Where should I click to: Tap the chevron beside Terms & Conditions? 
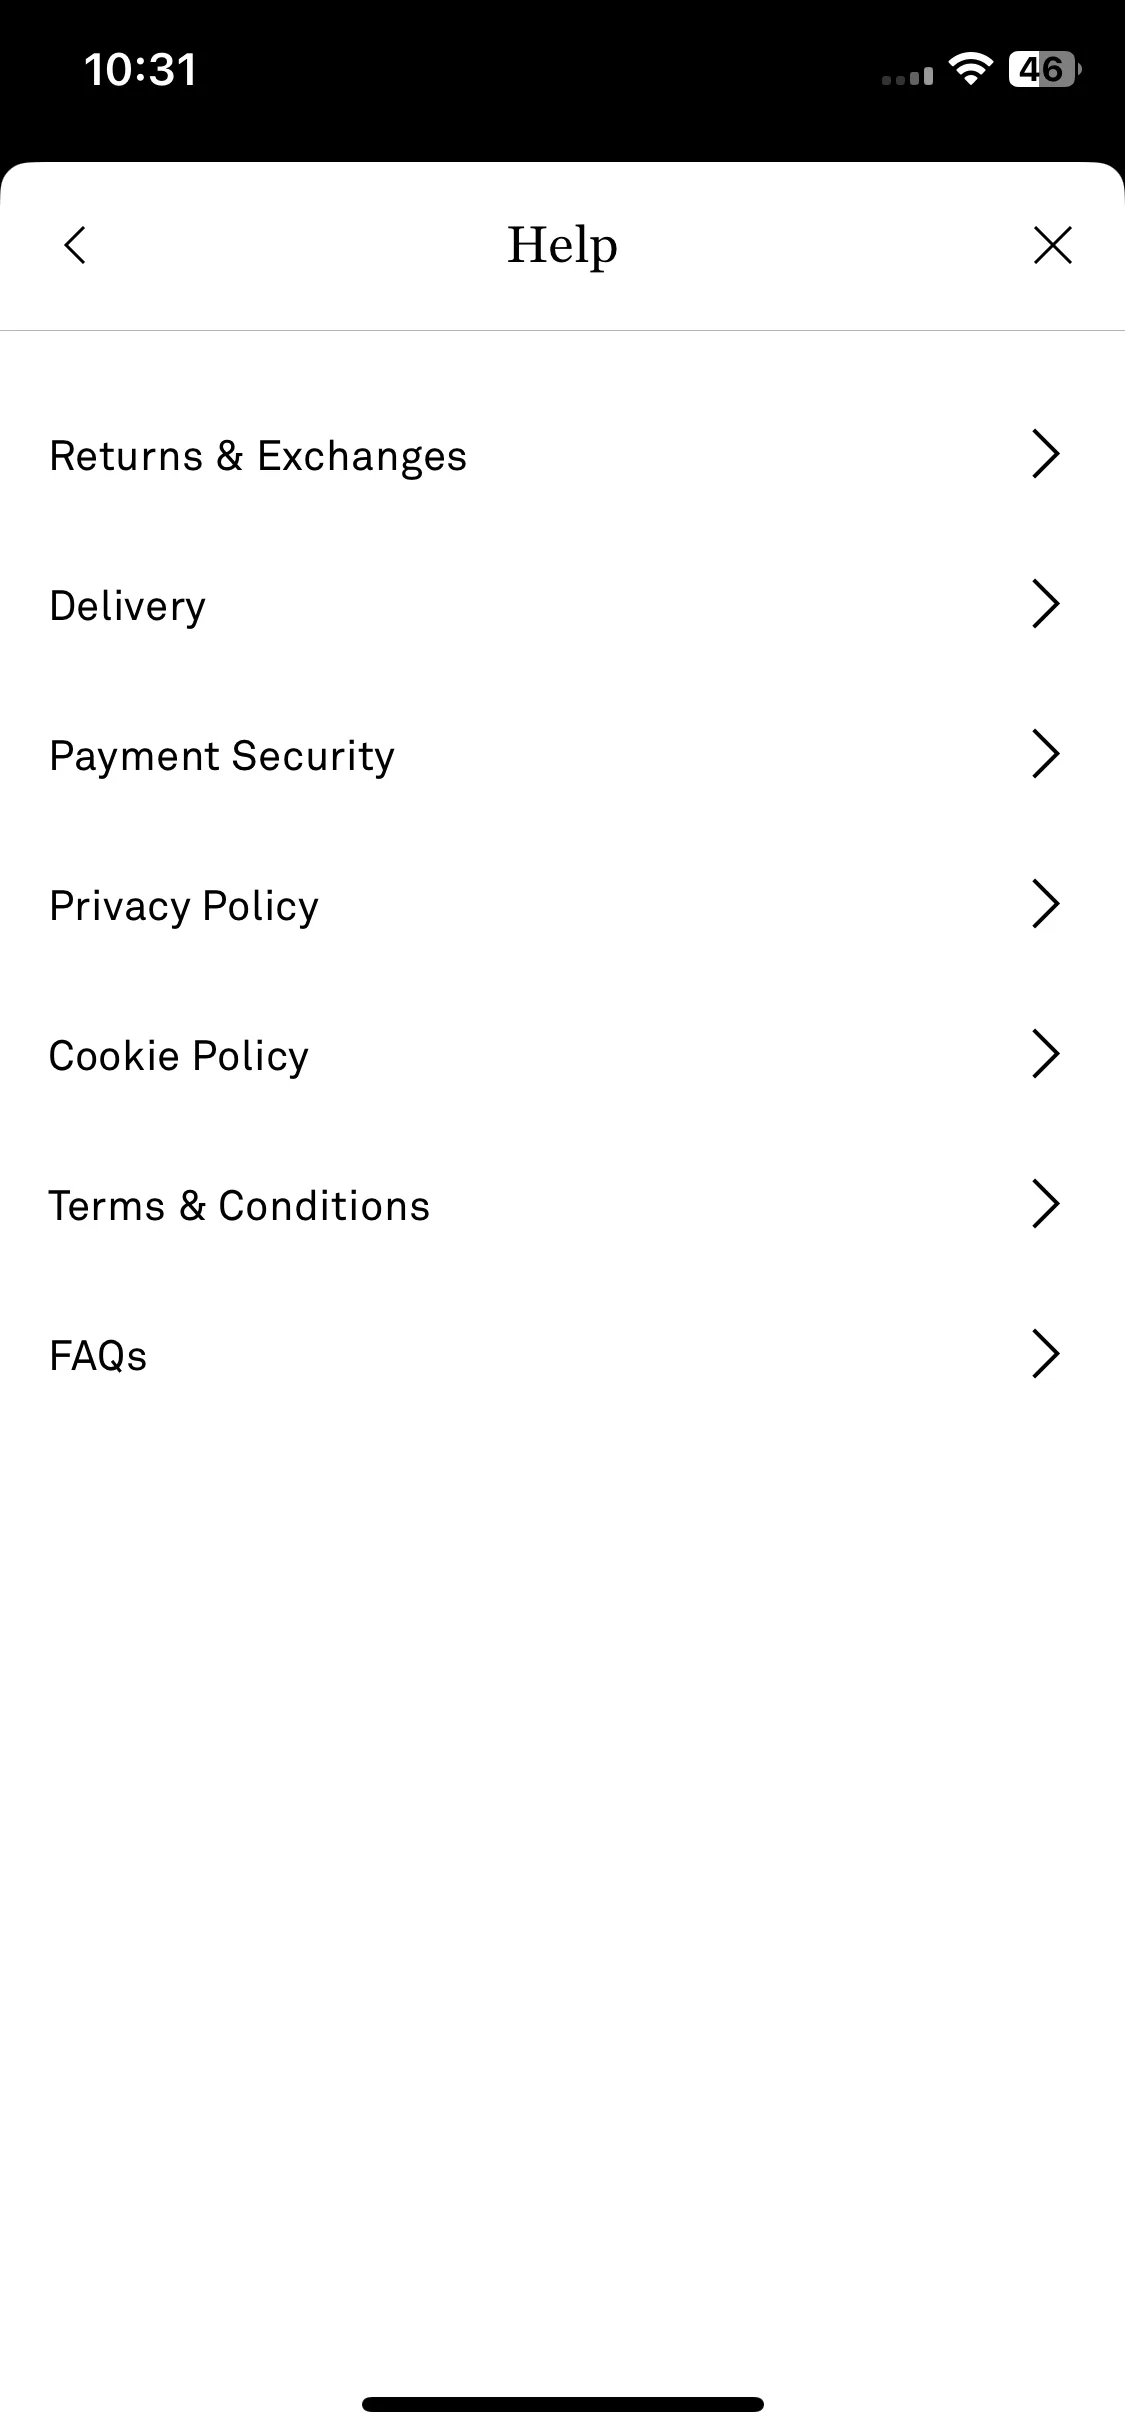pos(1045,1204)
